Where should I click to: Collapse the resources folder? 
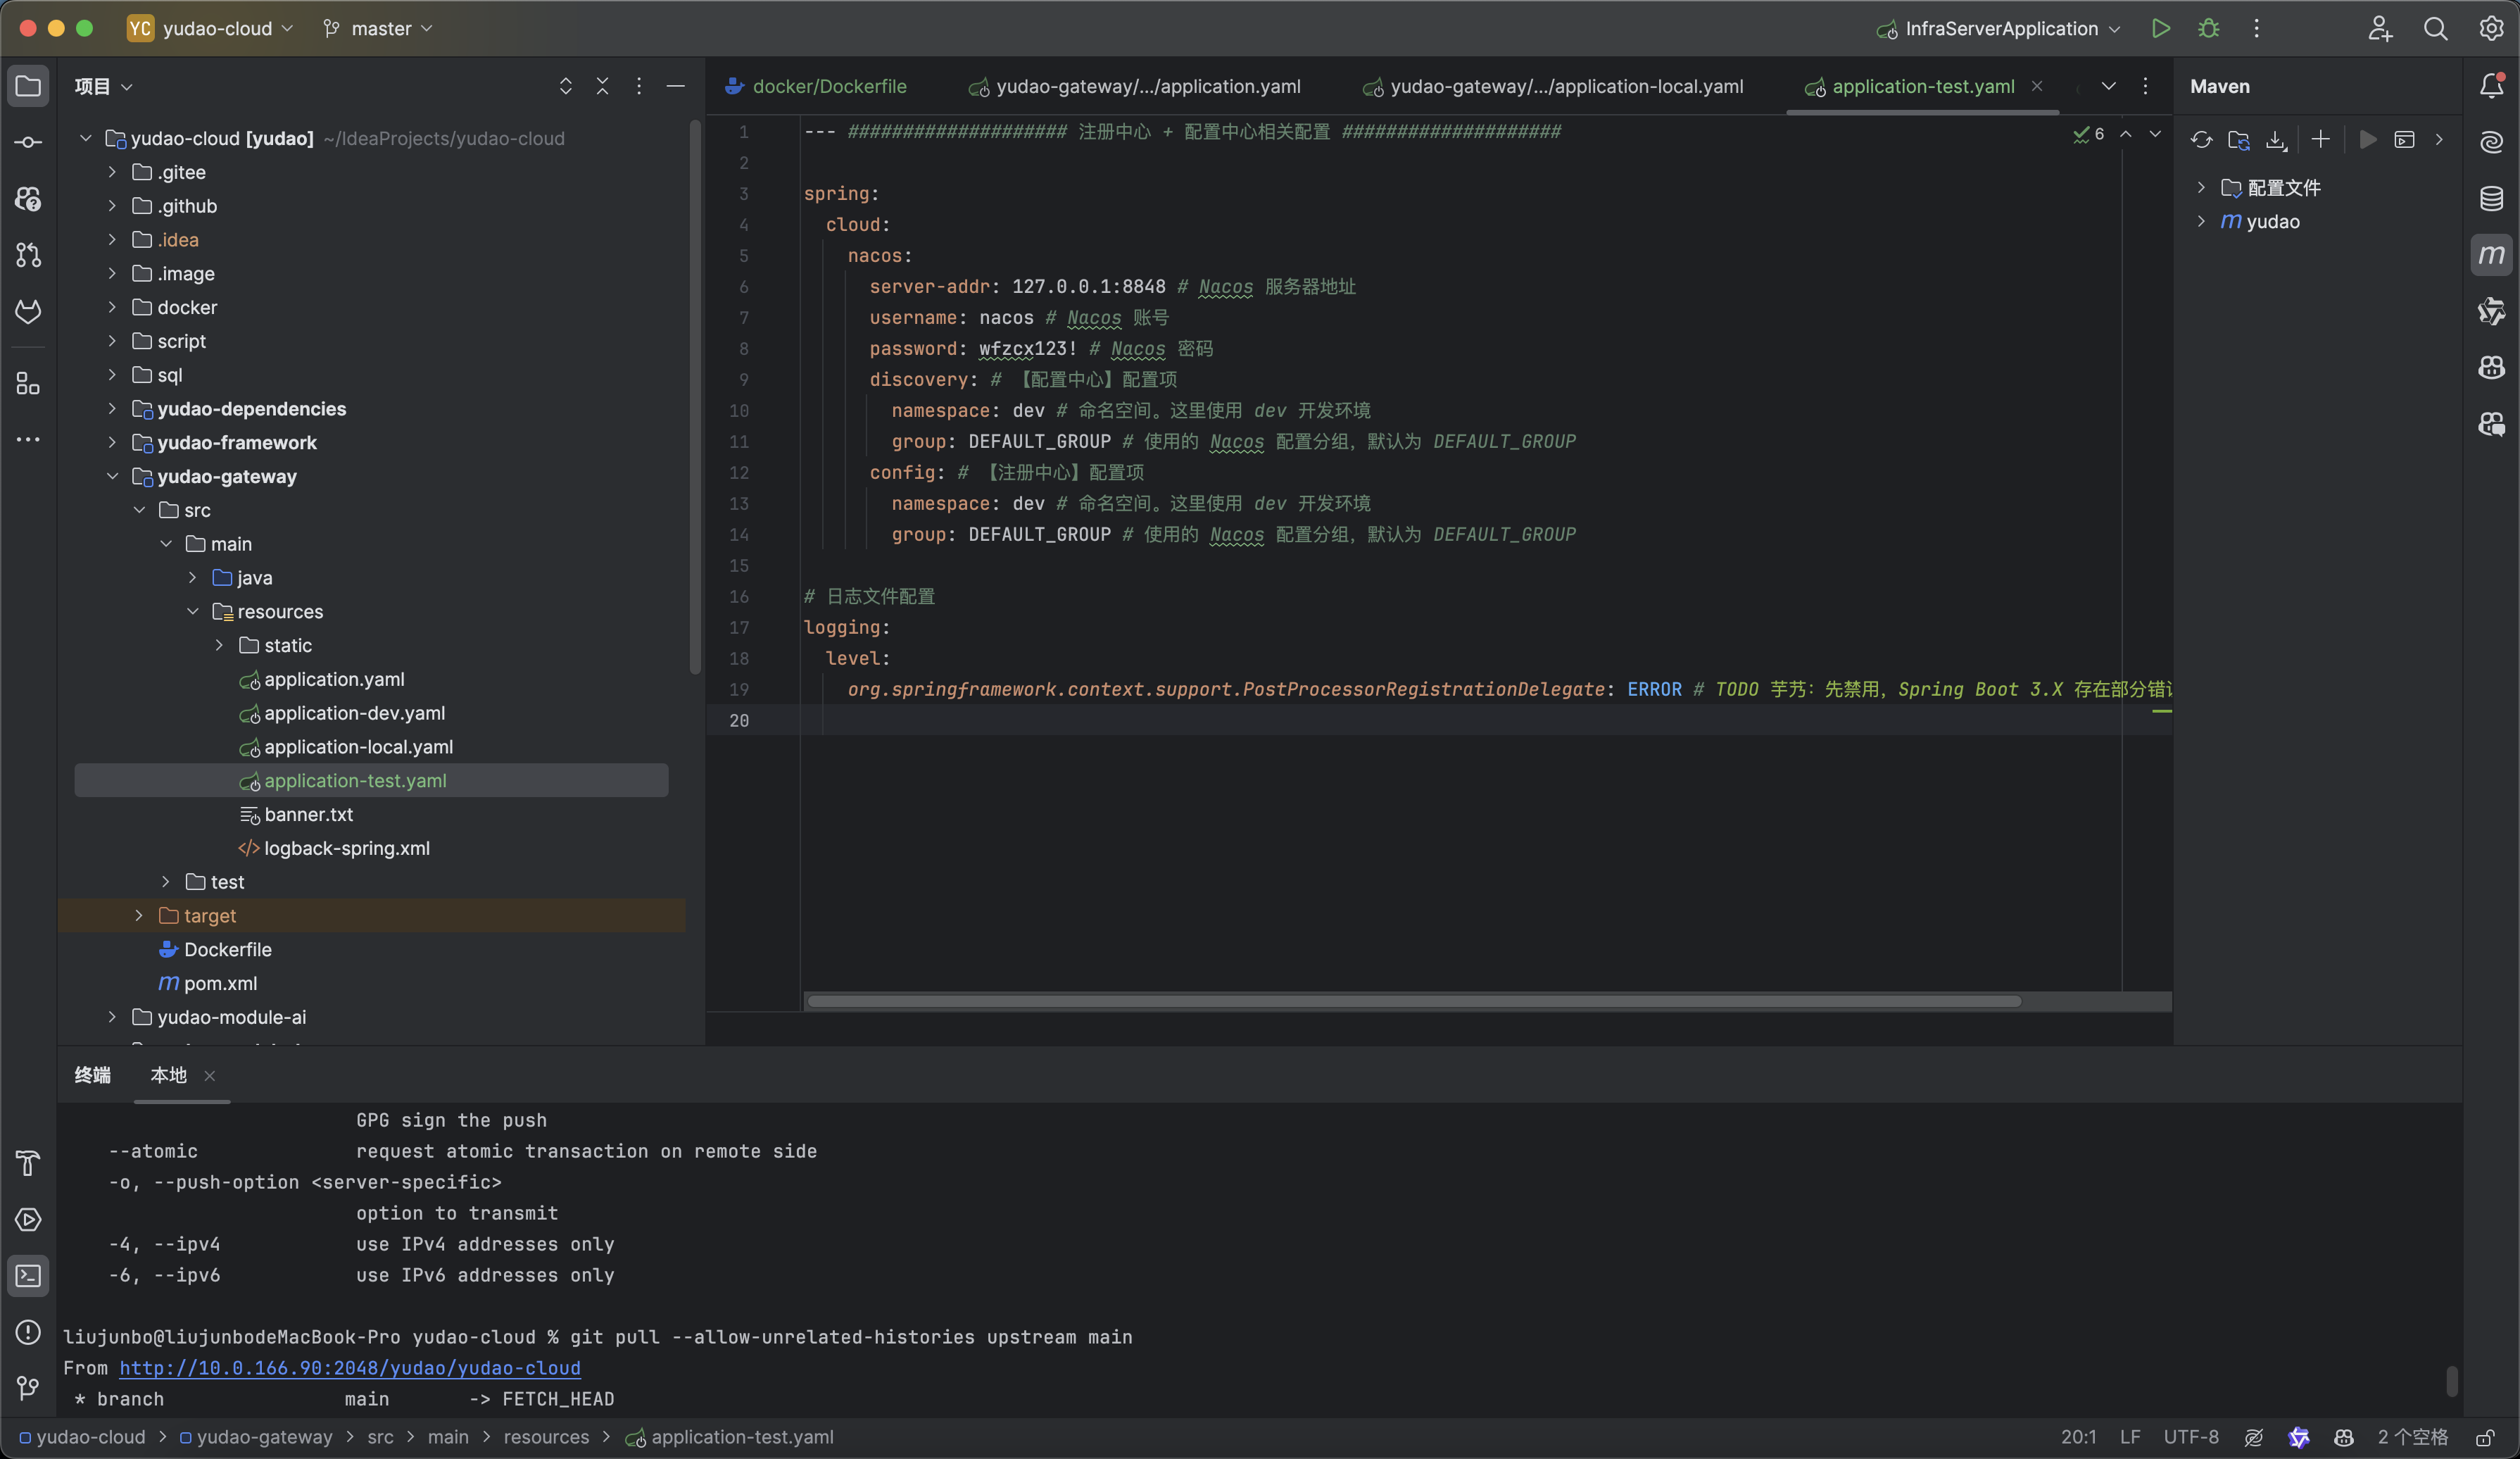coord(193,611)
